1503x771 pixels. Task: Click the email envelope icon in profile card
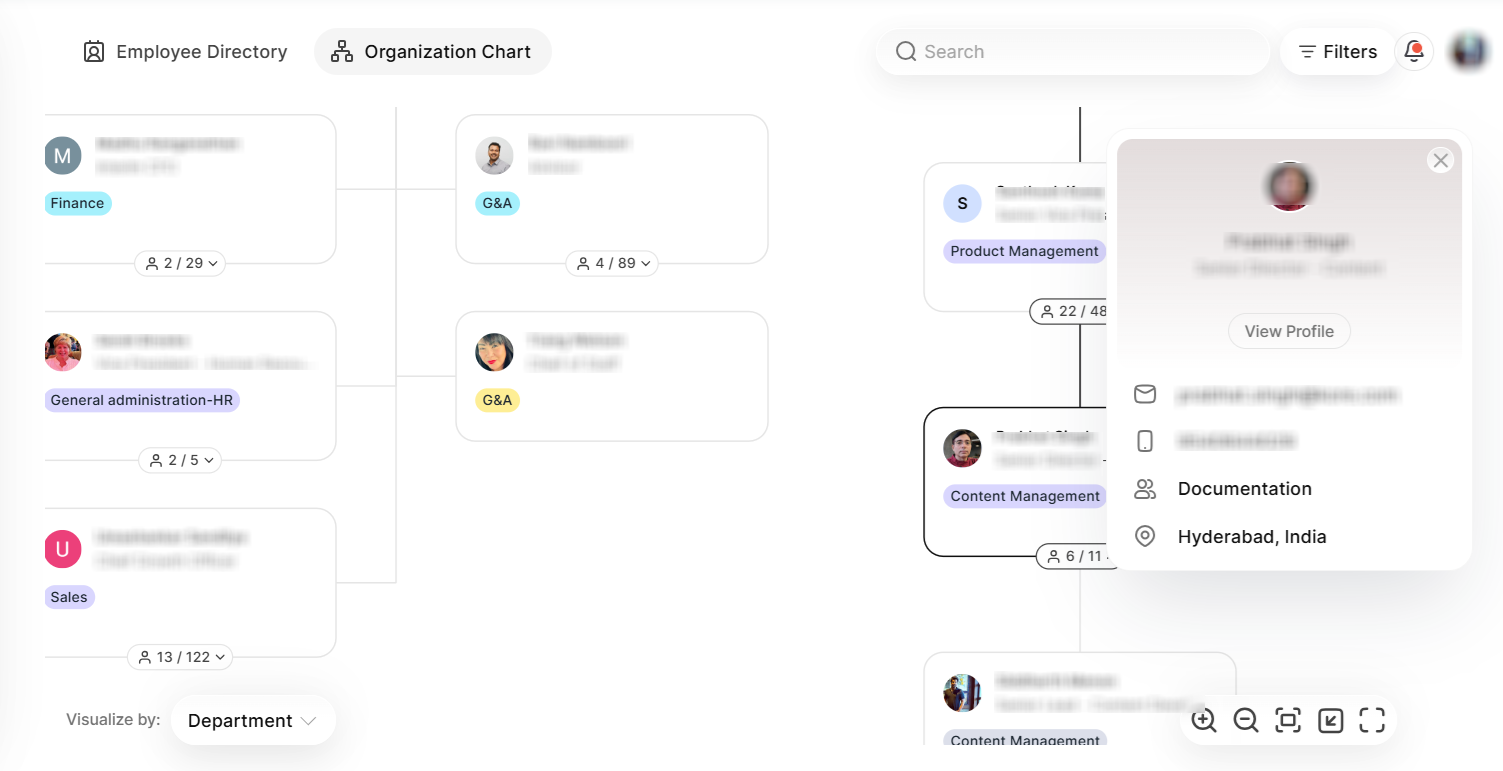(1145, 394)
